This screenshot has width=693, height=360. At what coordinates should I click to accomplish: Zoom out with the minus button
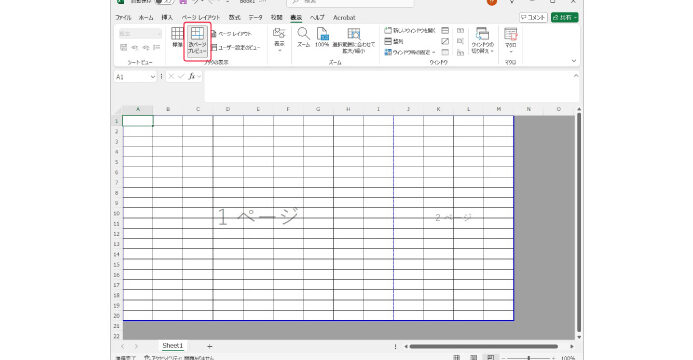point(504,358)
